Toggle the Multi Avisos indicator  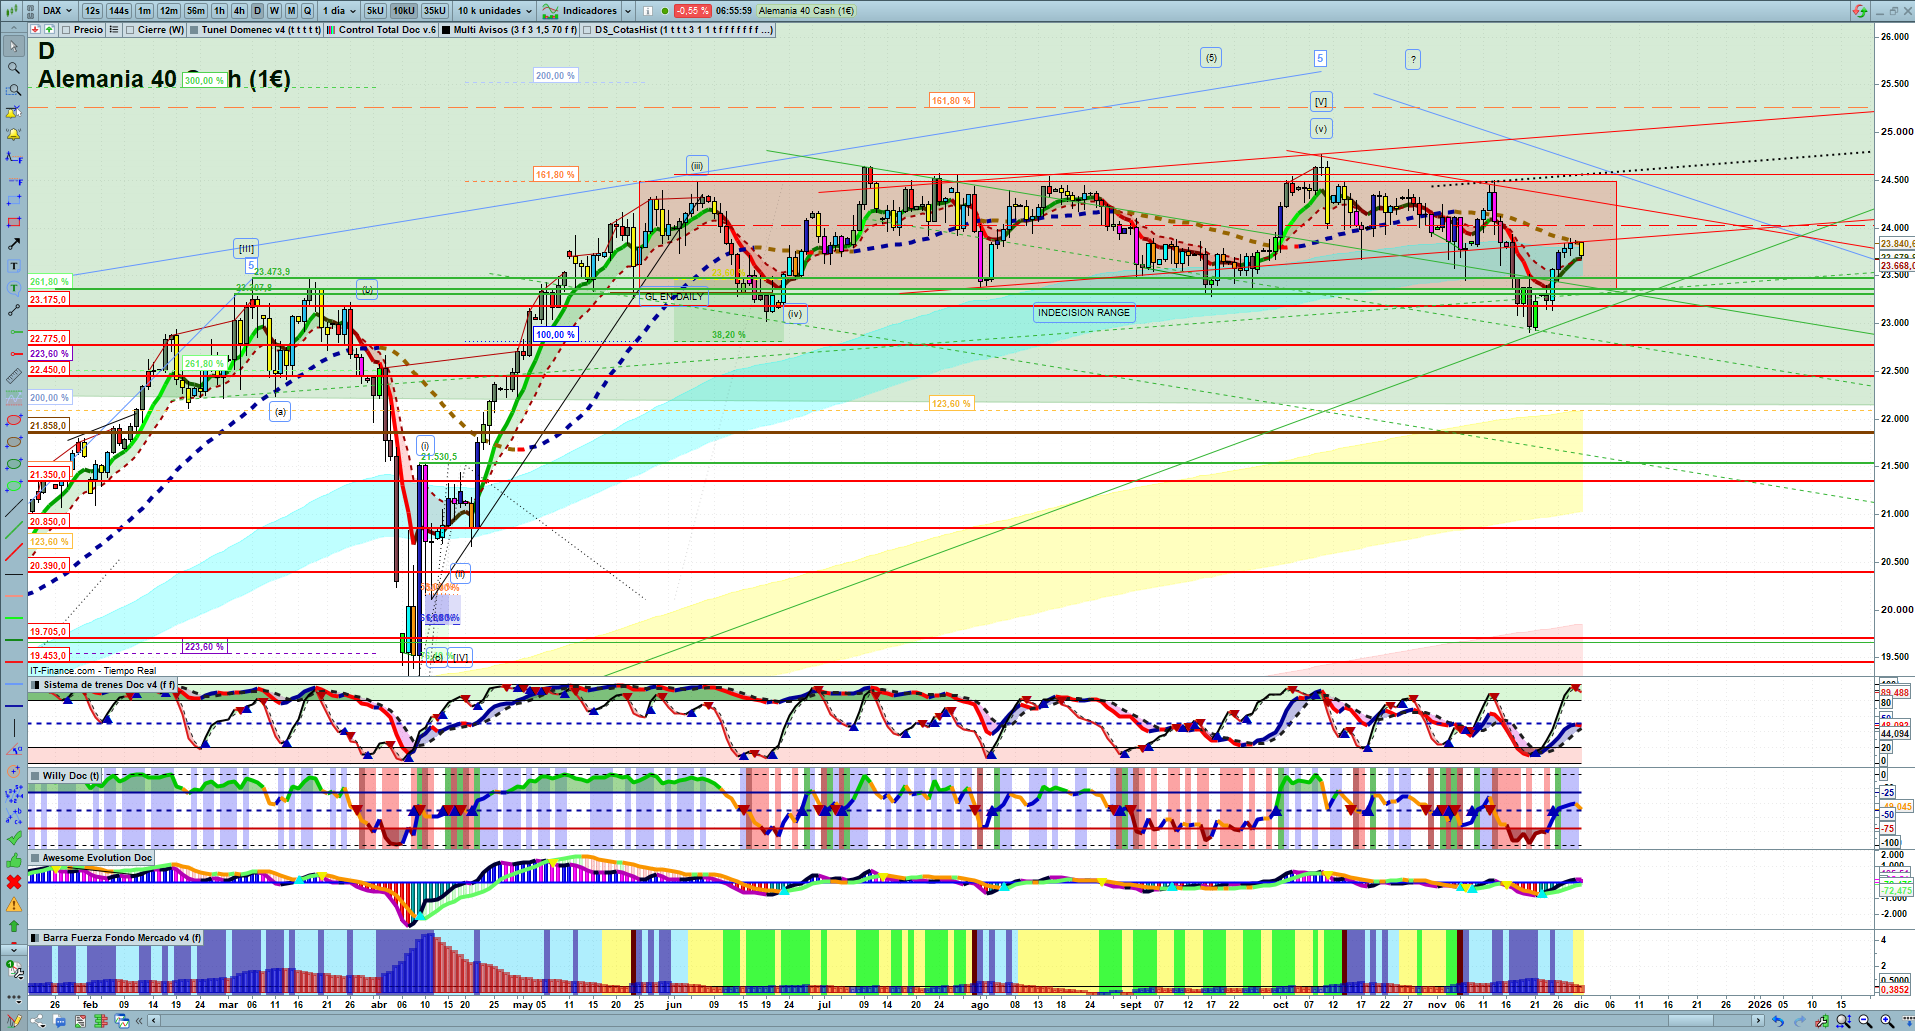click(446, 30)
